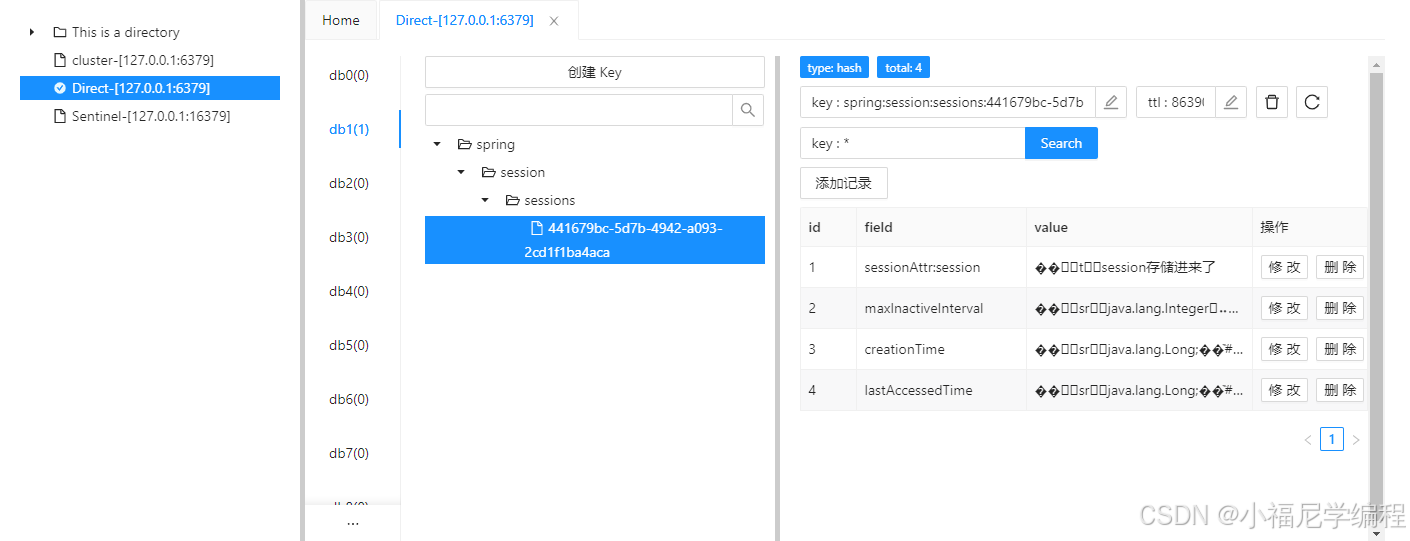1410x541 pixels.
Task: Select database db1(1)
Action: tap(350, 129)
